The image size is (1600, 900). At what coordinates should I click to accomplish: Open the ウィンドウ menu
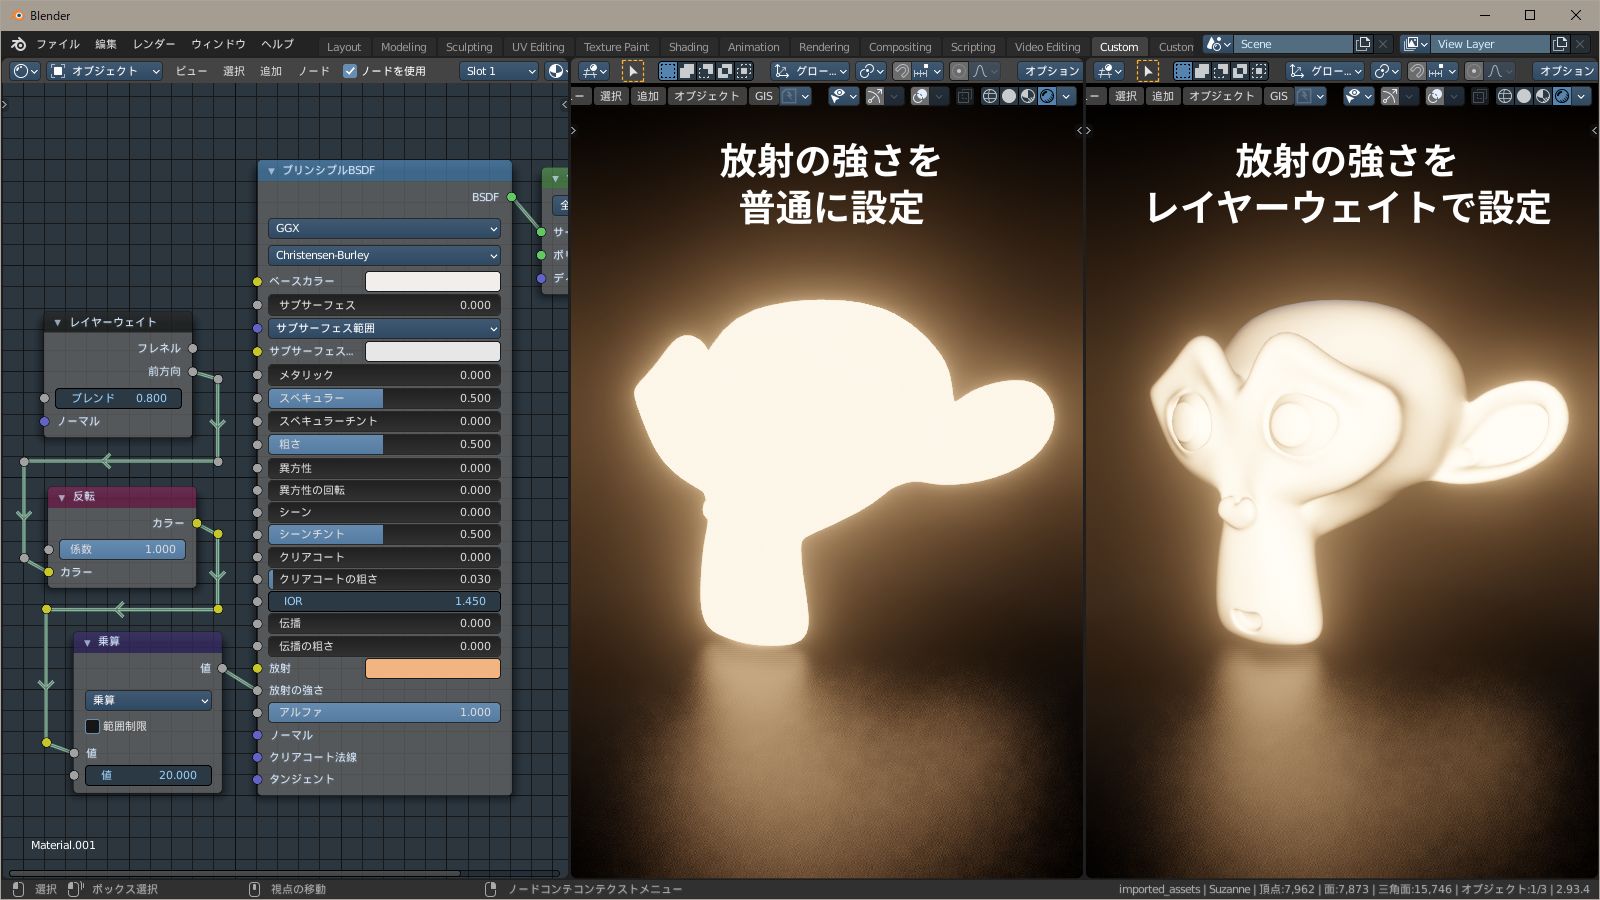(x=218, y=44)
